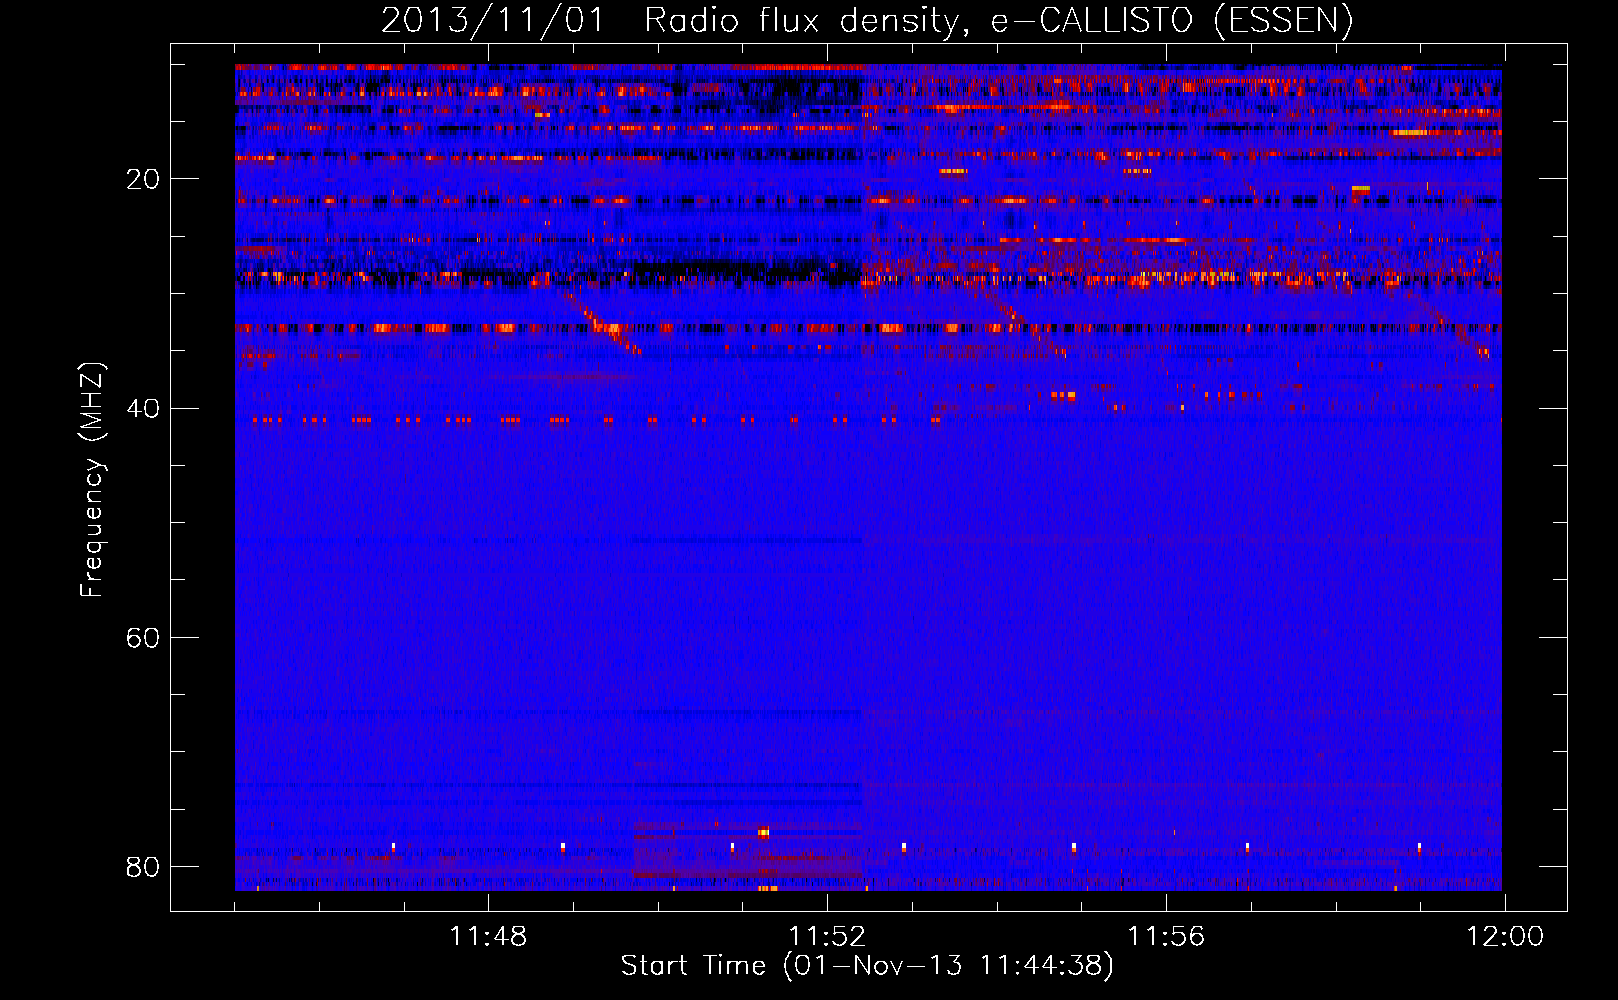Click the plot title '2013/11/01 Radio flux density, e-CALLISTO (ESSEN)'
1618x1000 pixels.
pos(867,20)
